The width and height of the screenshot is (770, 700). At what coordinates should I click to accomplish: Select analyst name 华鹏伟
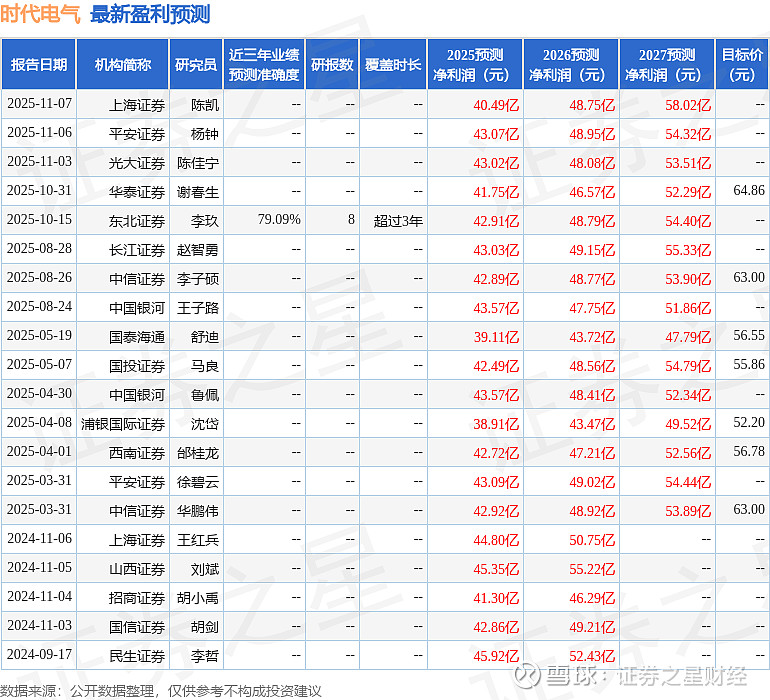click(198, 510)
